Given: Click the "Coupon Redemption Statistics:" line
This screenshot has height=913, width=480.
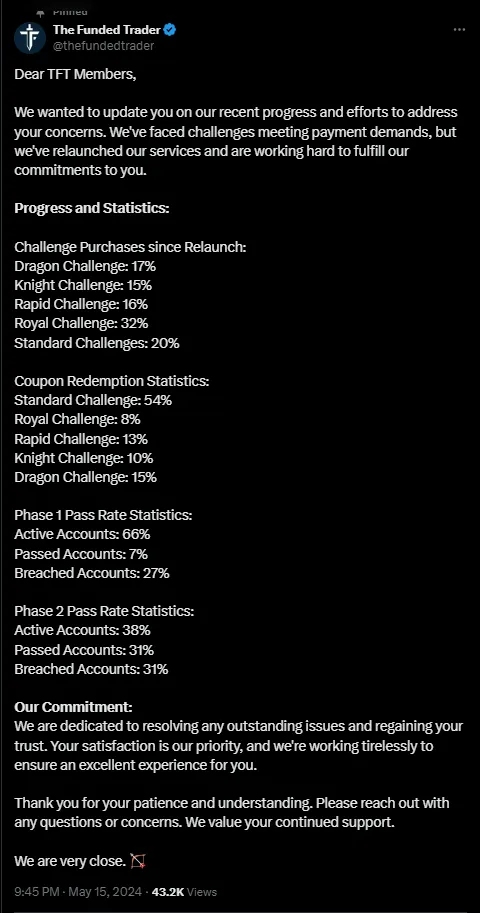Looking at the screenshot, I should point(111,381).
